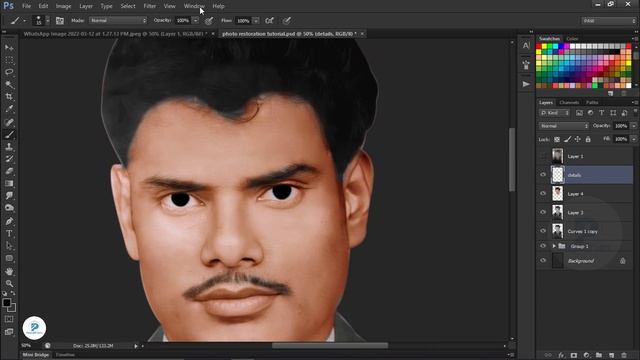
Task: Open brush preset picker arrow
Action: (x=48, y=20)
